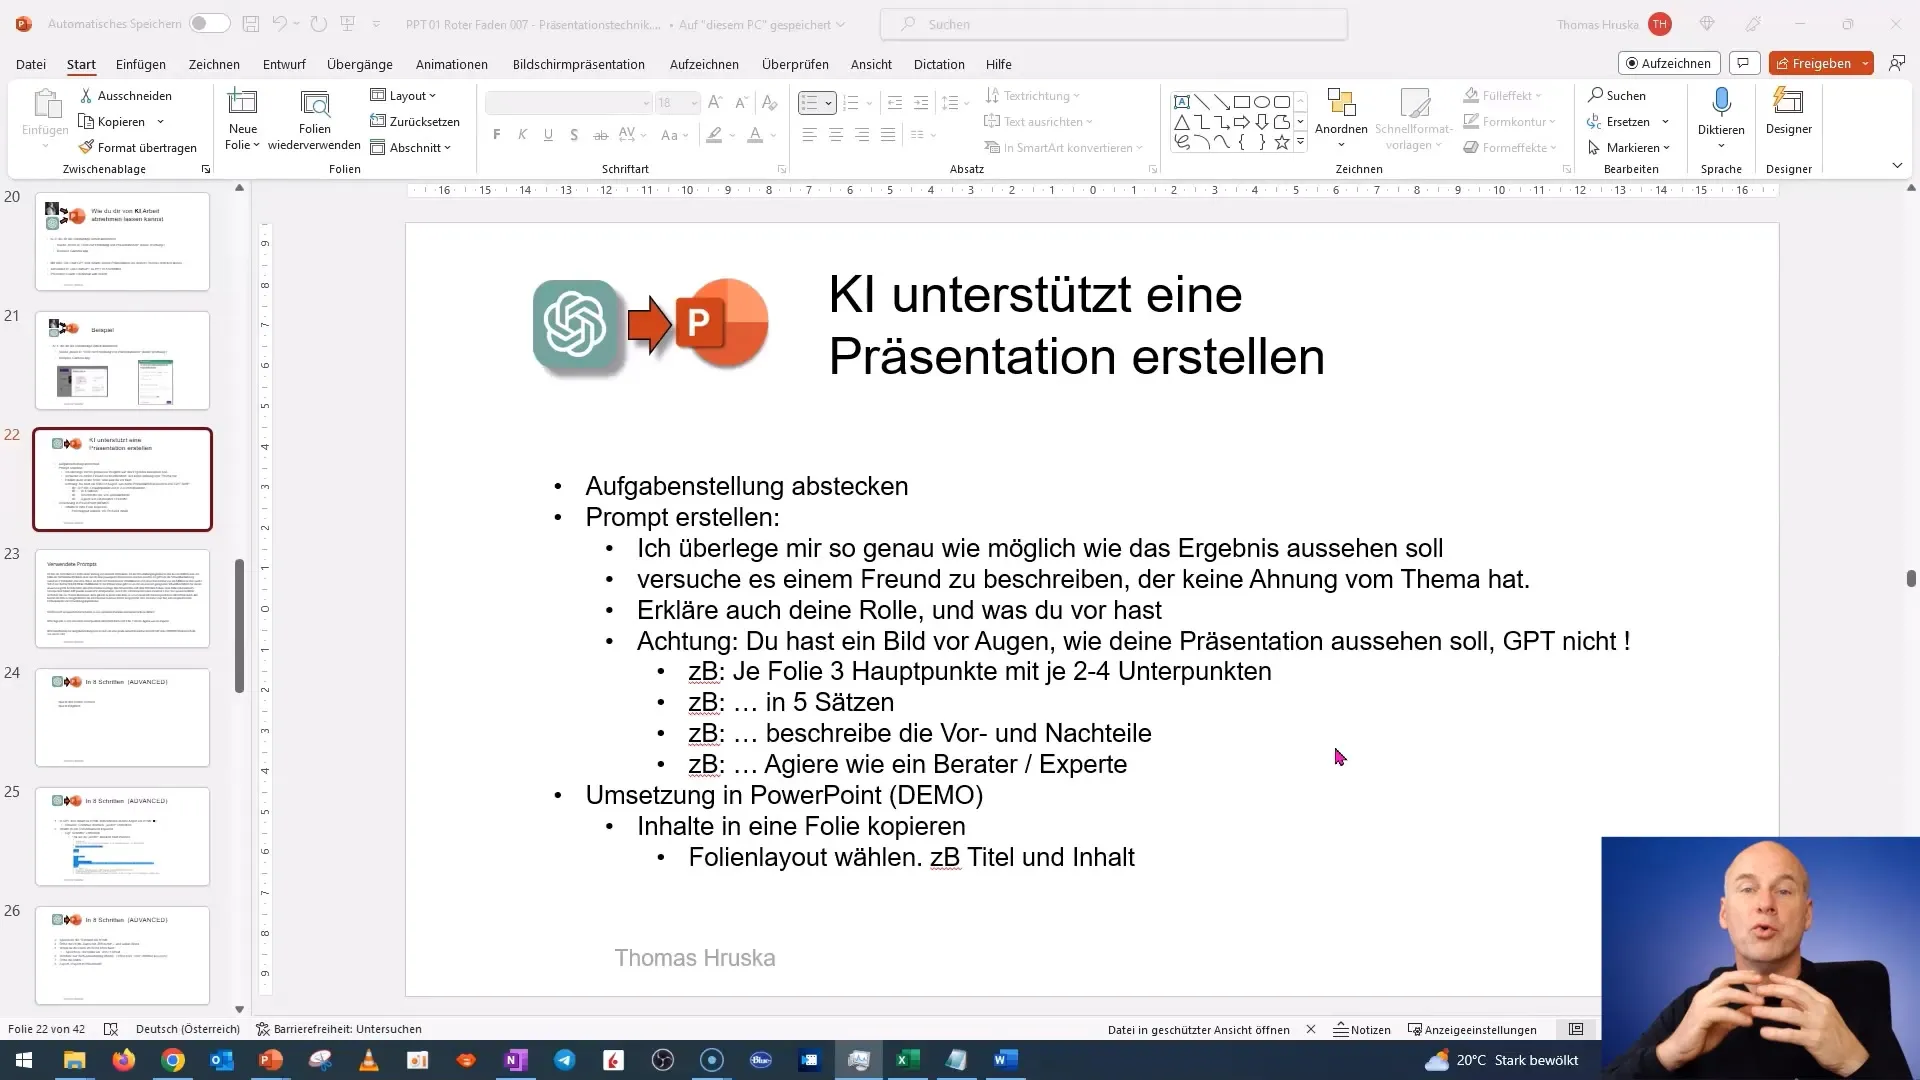Open the Layout dropdown
The height and width of the screenshot is (1080, 1920).
point(403,96)
